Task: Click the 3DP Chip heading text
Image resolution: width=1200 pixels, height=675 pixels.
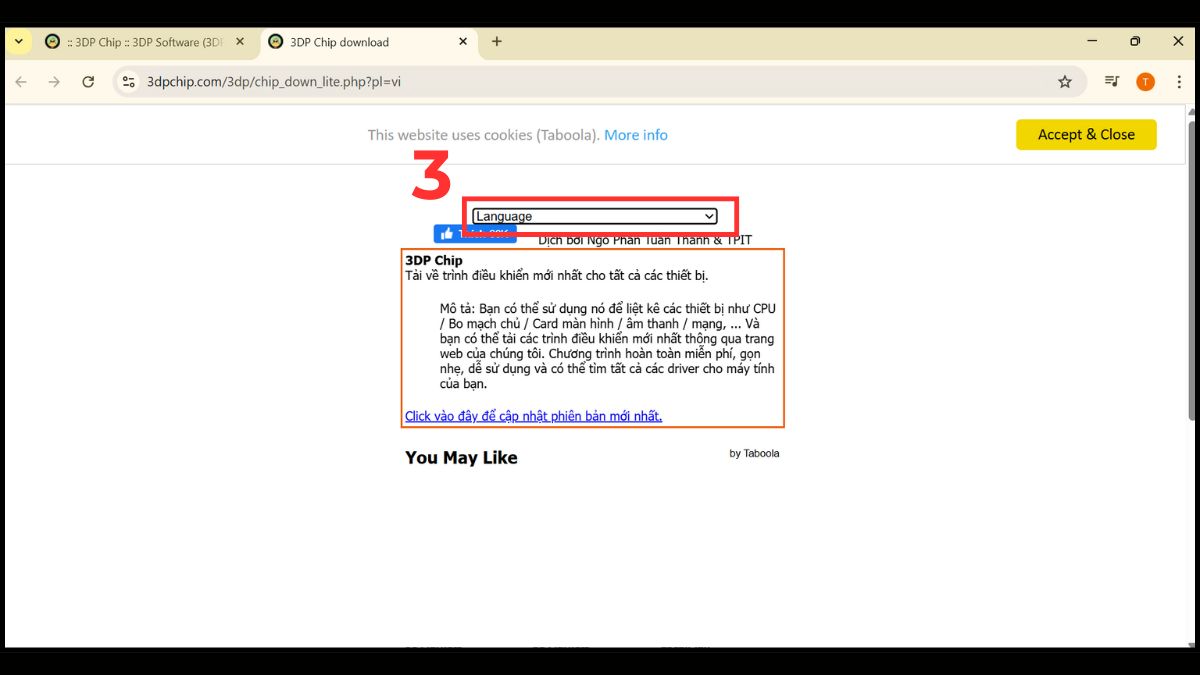Action: 434,260
